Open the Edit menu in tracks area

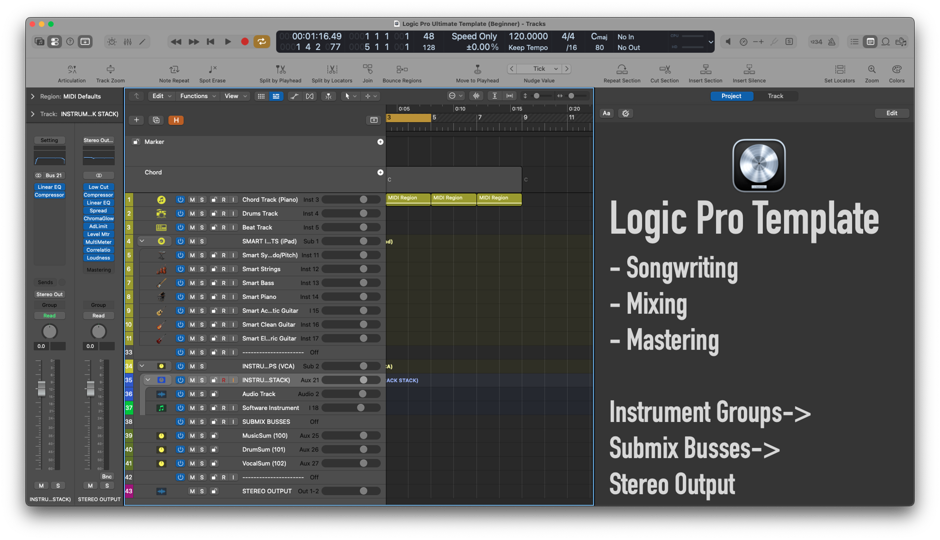pyautogui.click(x=160, y=97)
